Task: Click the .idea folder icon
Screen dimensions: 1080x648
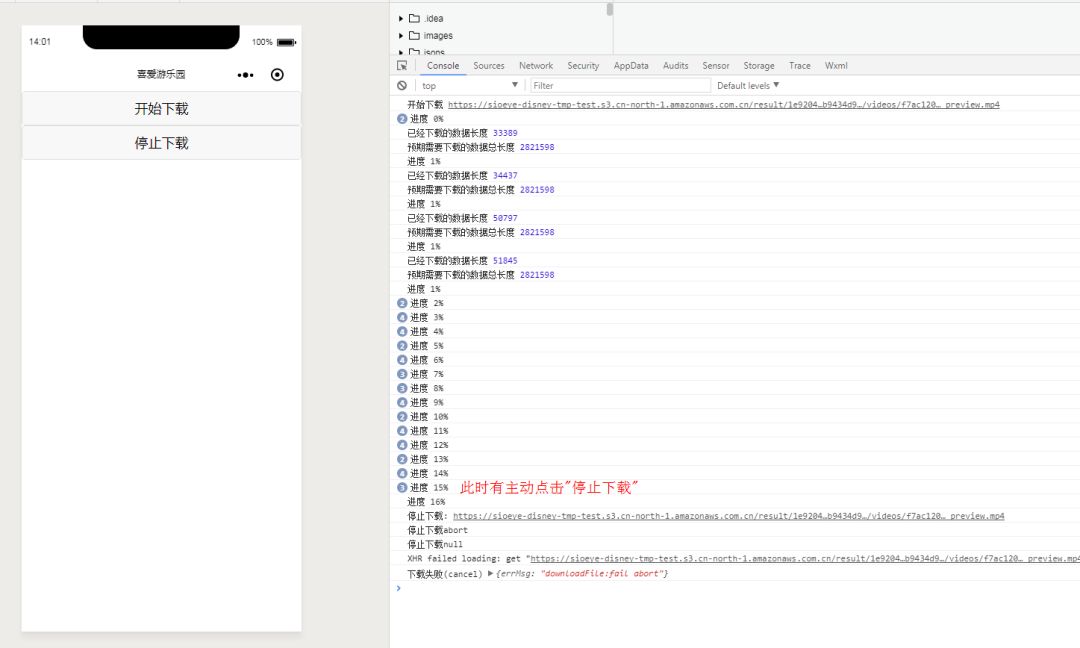Action: coord(415,18)
